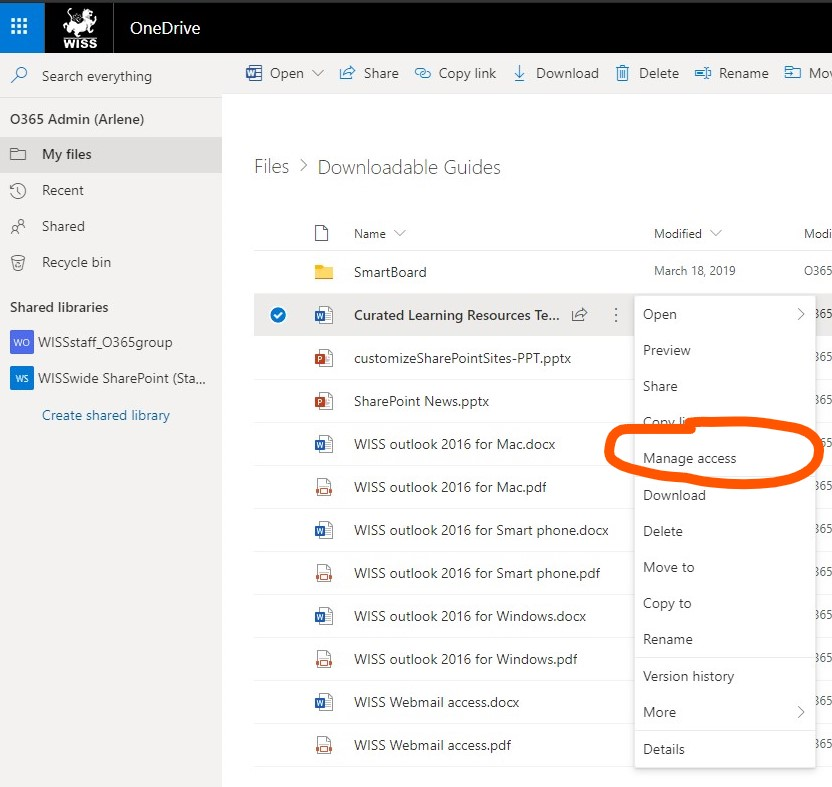
Task: Select Manage access in the context menu
Action: click(x=724, y=459)
